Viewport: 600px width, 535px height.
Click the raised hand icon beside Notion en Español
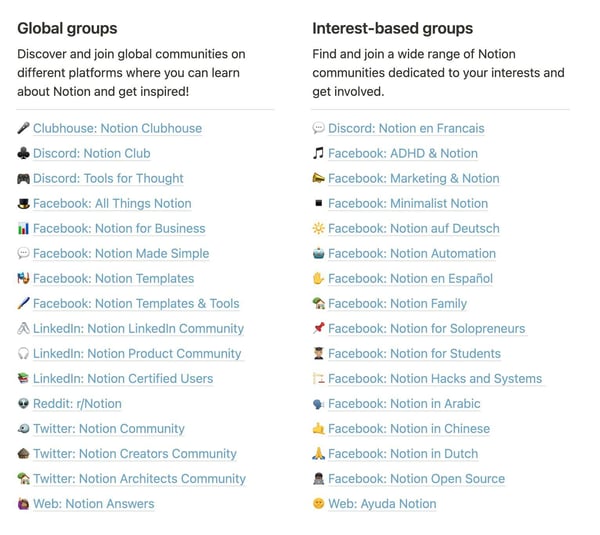click(318, 279)
